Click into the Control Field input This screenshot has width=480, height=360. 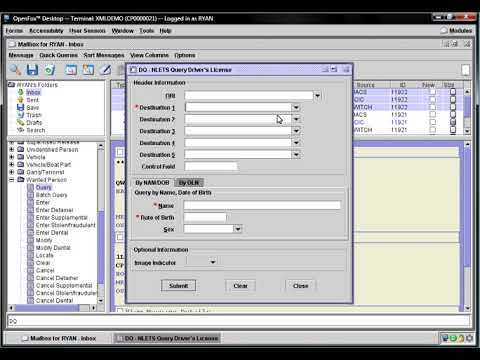click(211, 166)
